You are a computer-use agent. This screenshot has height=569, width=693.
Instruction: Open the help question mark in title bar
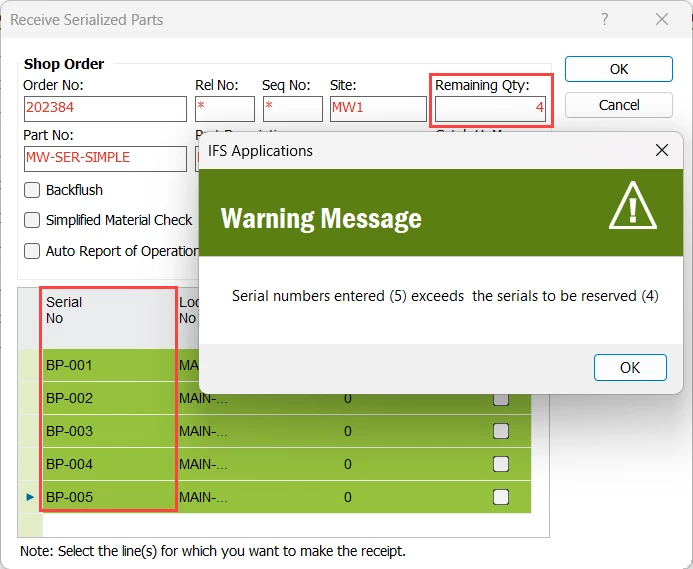point(604,19)
